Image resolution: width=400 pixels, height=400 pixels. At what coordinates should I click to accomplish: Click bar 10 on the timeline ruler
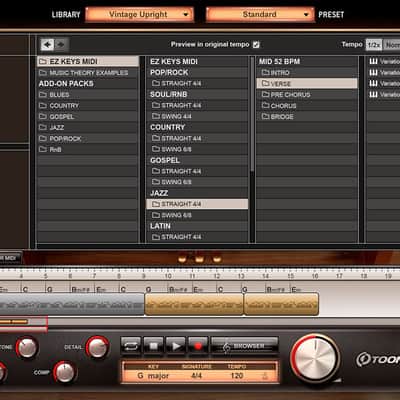click(168, 276)
